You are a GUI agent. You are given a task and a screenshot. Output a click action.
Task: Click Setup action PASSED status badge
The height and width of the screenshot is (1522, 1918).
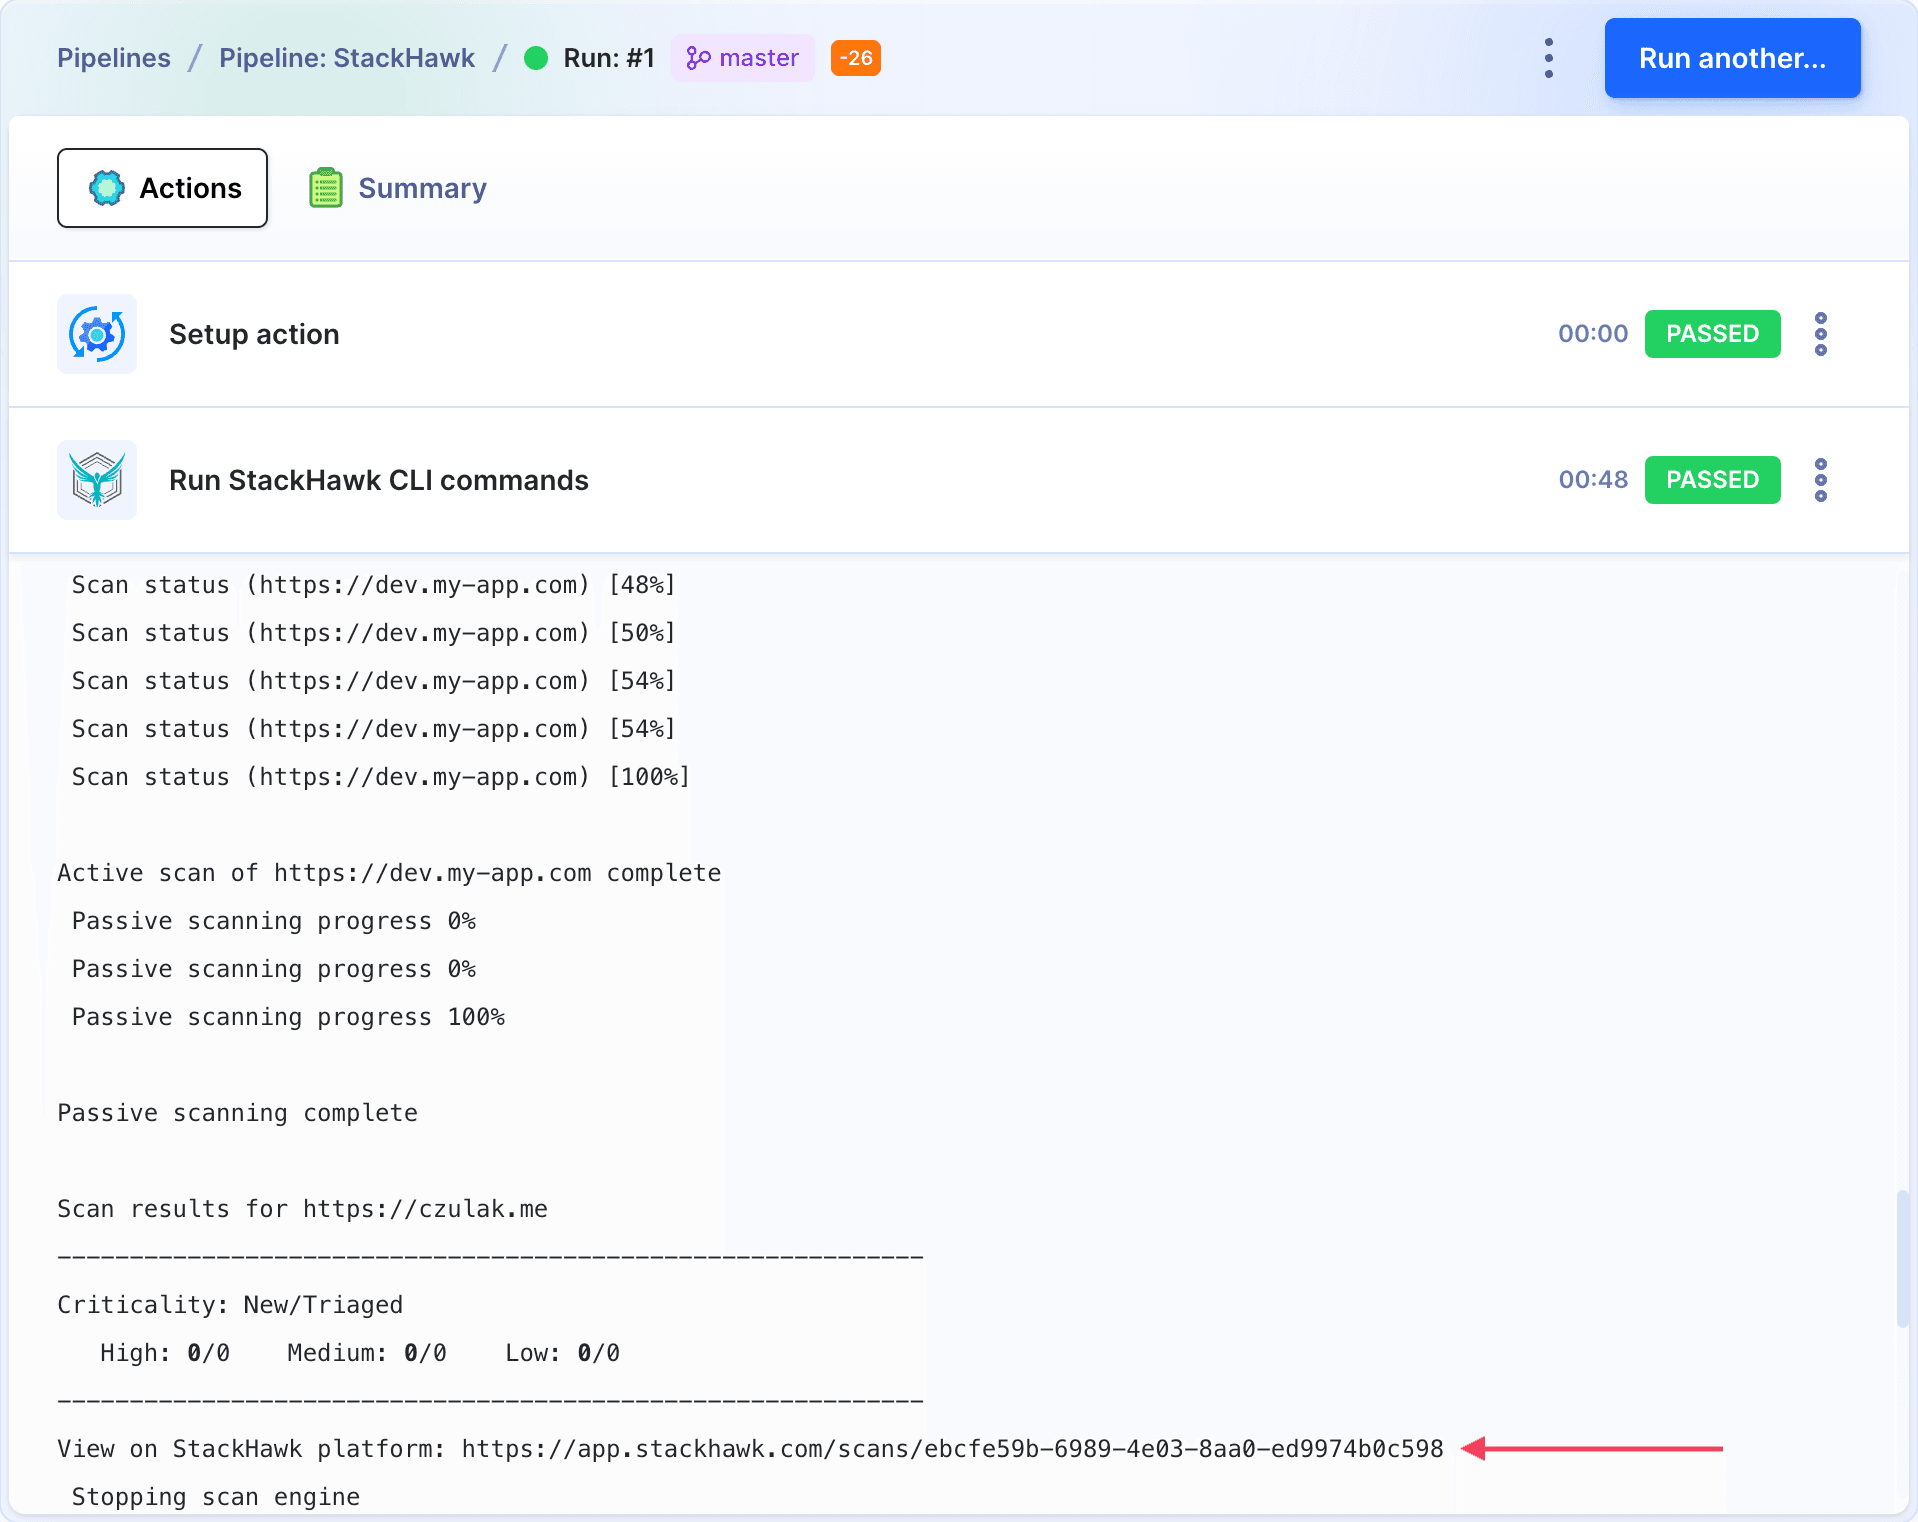click(x=1712, y=334)
